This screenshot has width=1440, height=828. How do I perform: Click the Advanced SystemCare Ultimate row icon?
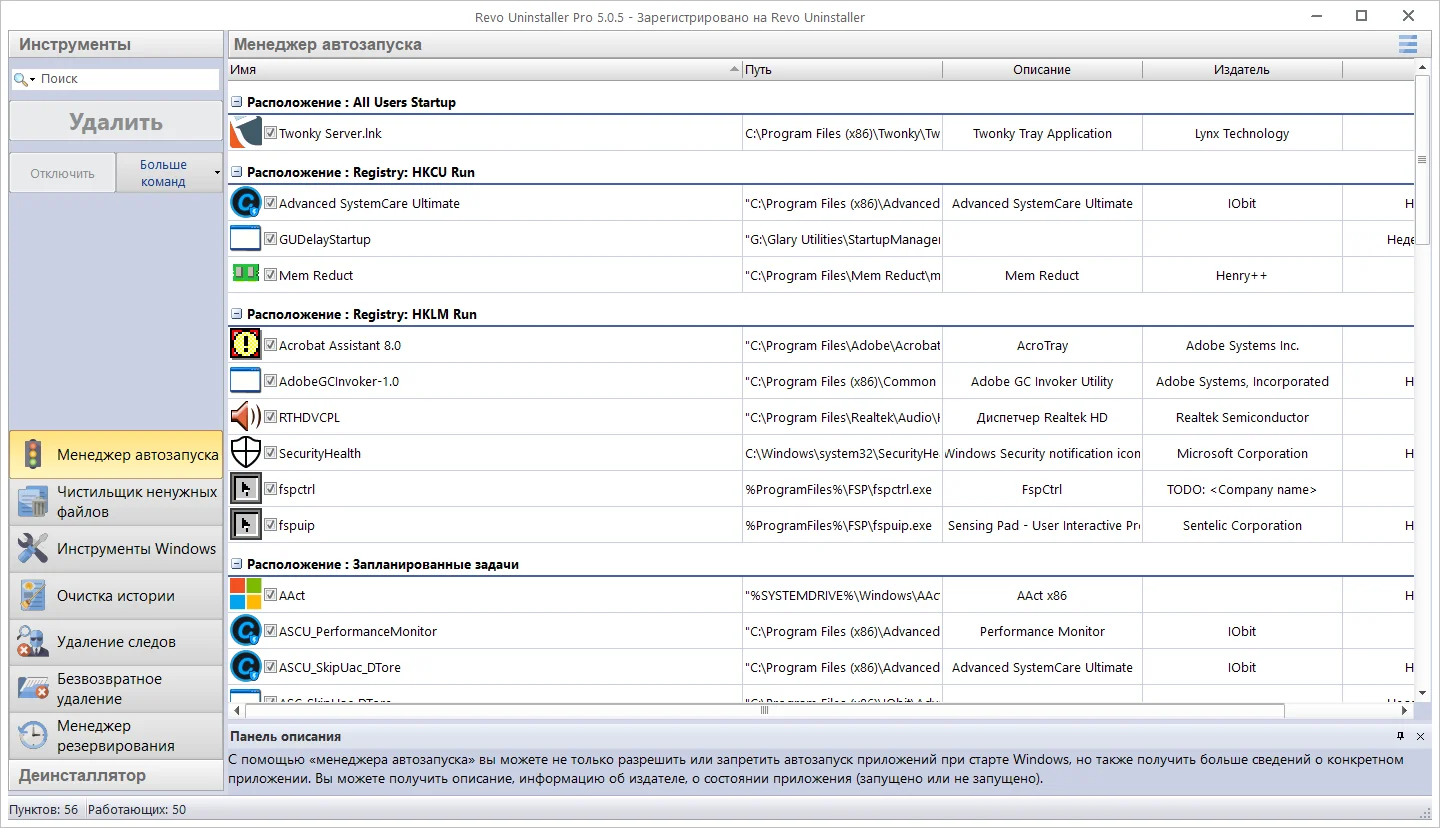click(x=245, y=203)
